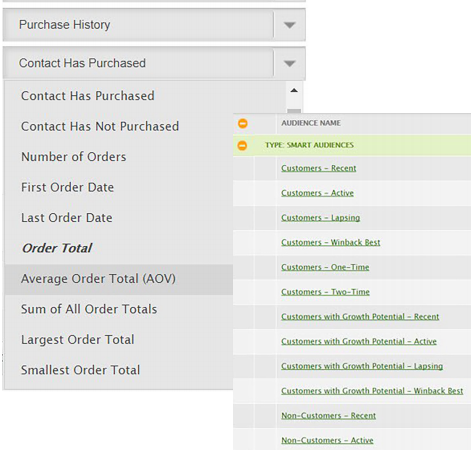This screenshot has height=450, width=471.
Task: Select Contact Has Not Purchased option
Action: (100, 126)
